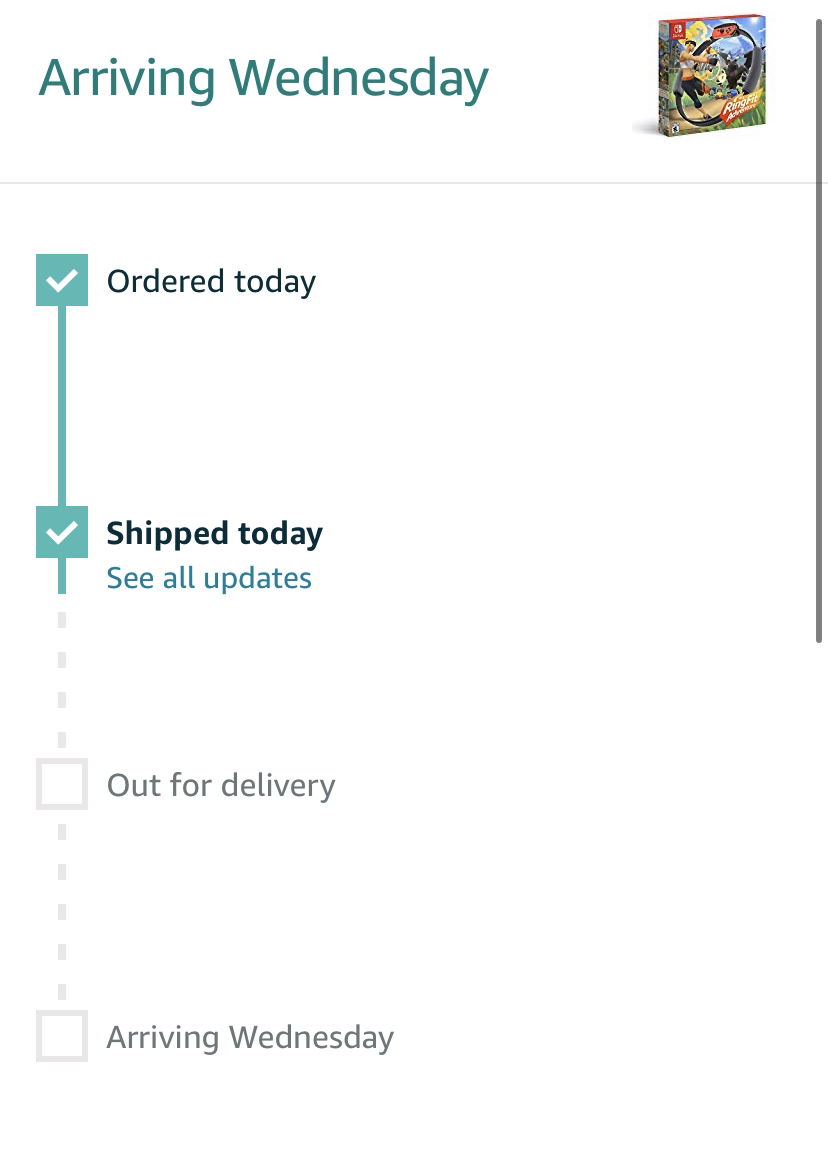Click the vertical scrollbar thumb

(x=818, y=331)
